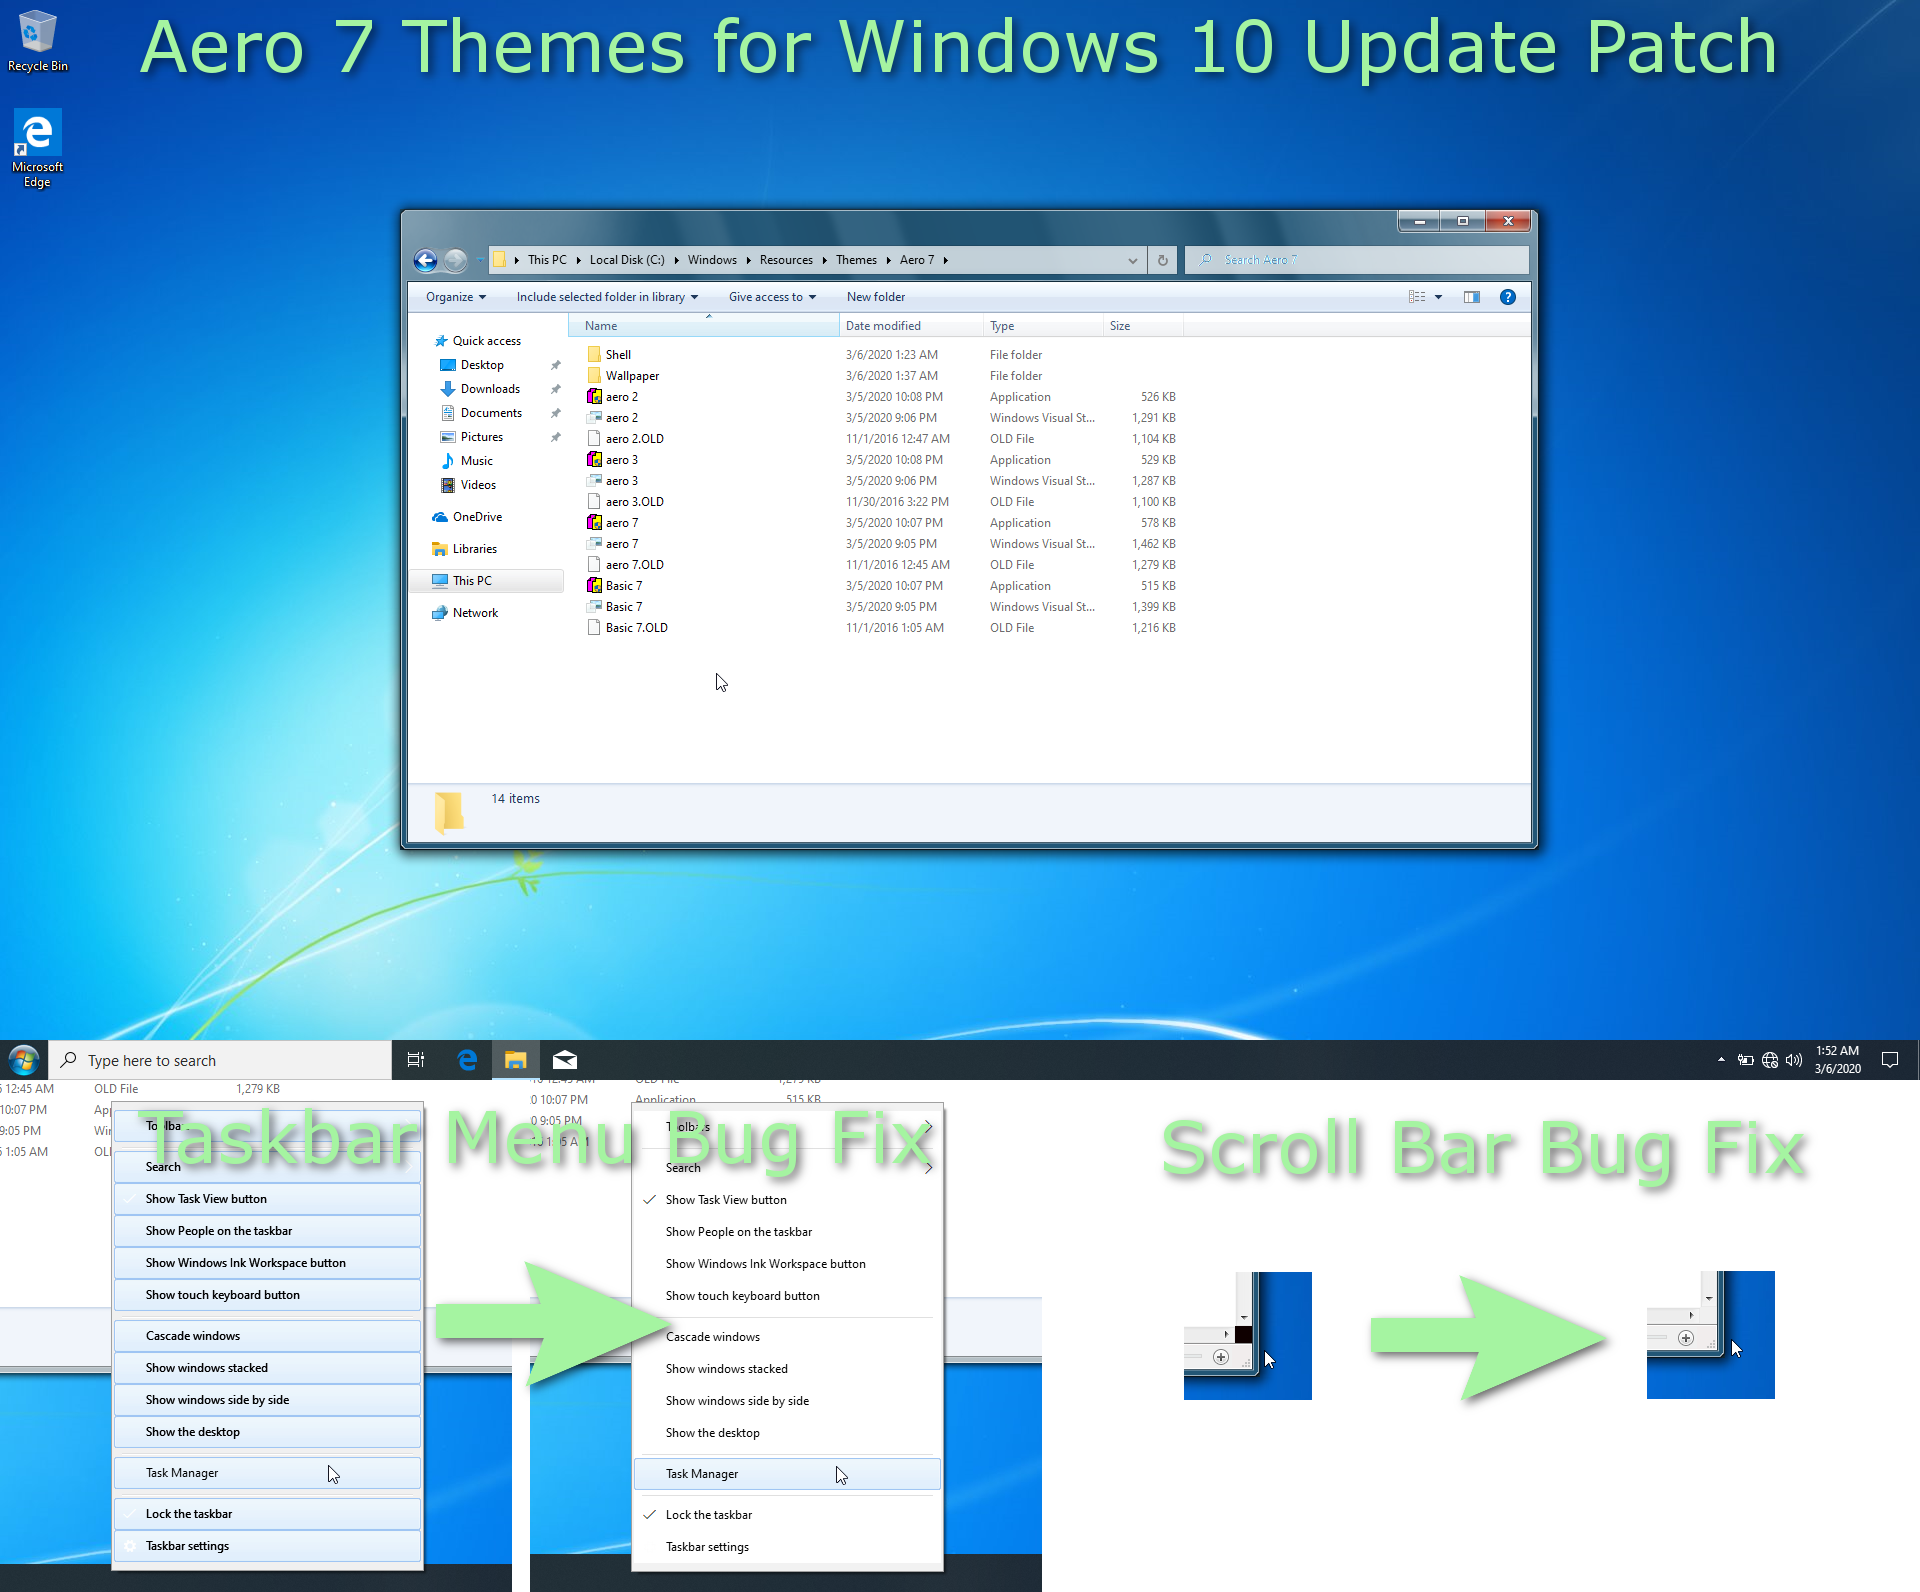
Task: Open Give access to dropdown
Action: pos(772,297)
